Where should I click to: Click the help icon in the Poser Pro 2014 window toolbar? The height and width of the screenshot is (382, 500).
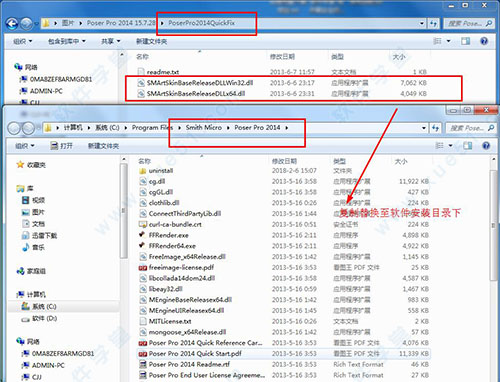pyautogui.click(x=486, y=146)
